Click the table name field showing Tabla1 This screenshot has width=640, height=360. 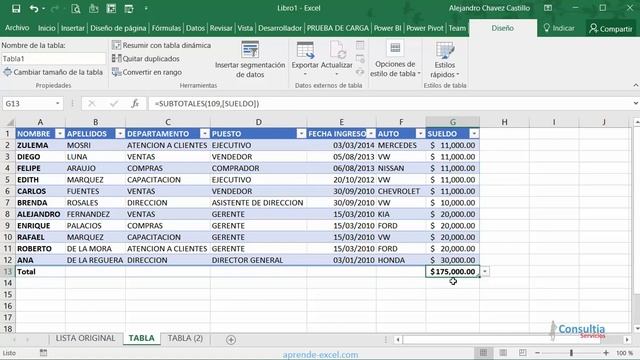coord(53,59)
